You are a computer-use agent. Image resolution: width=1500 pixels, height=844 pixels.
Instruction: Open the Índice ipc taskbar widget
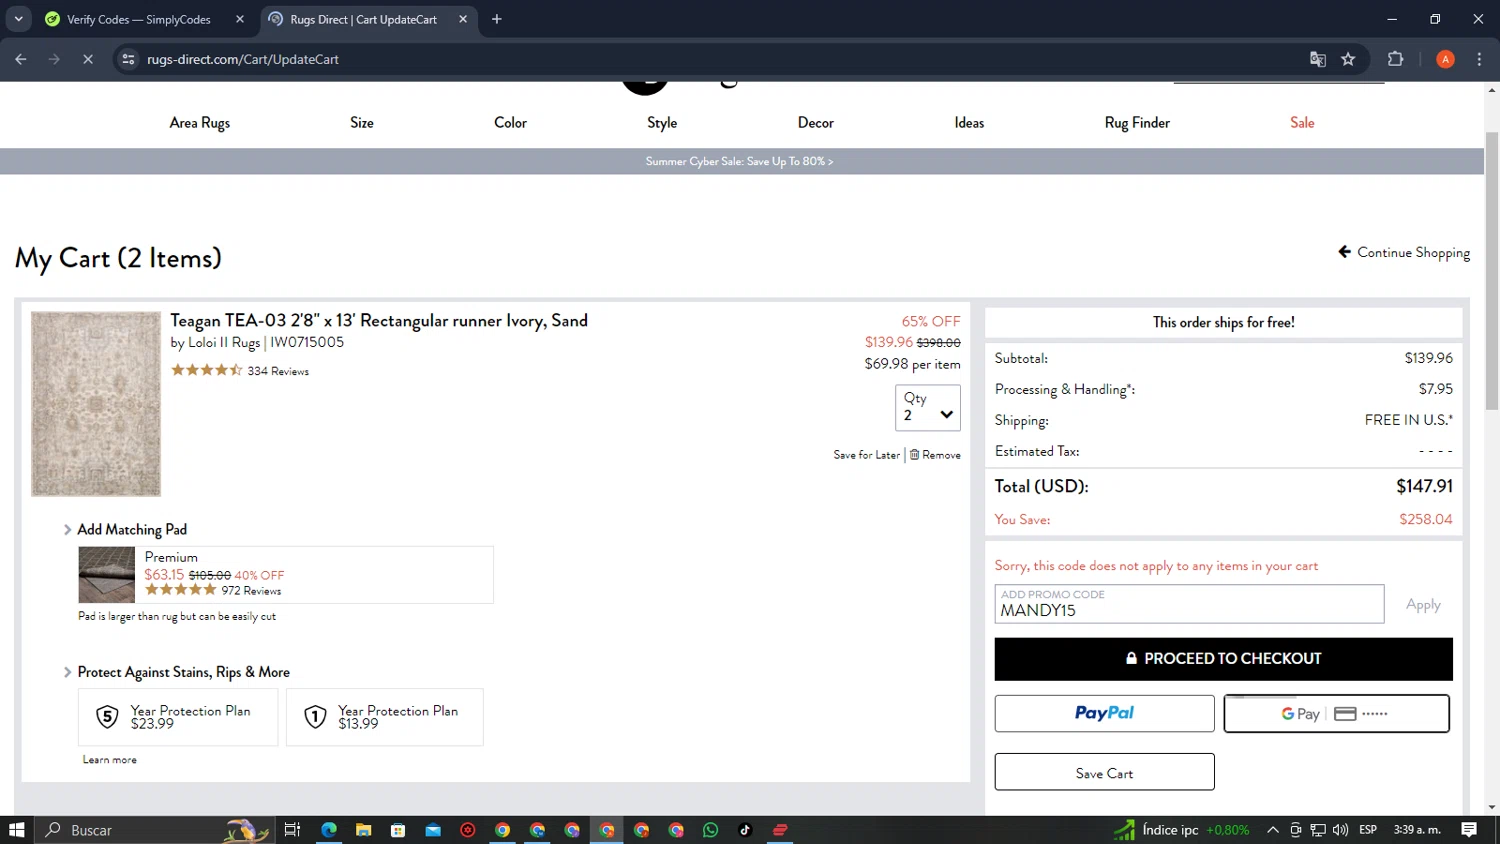click(1182, 830)
